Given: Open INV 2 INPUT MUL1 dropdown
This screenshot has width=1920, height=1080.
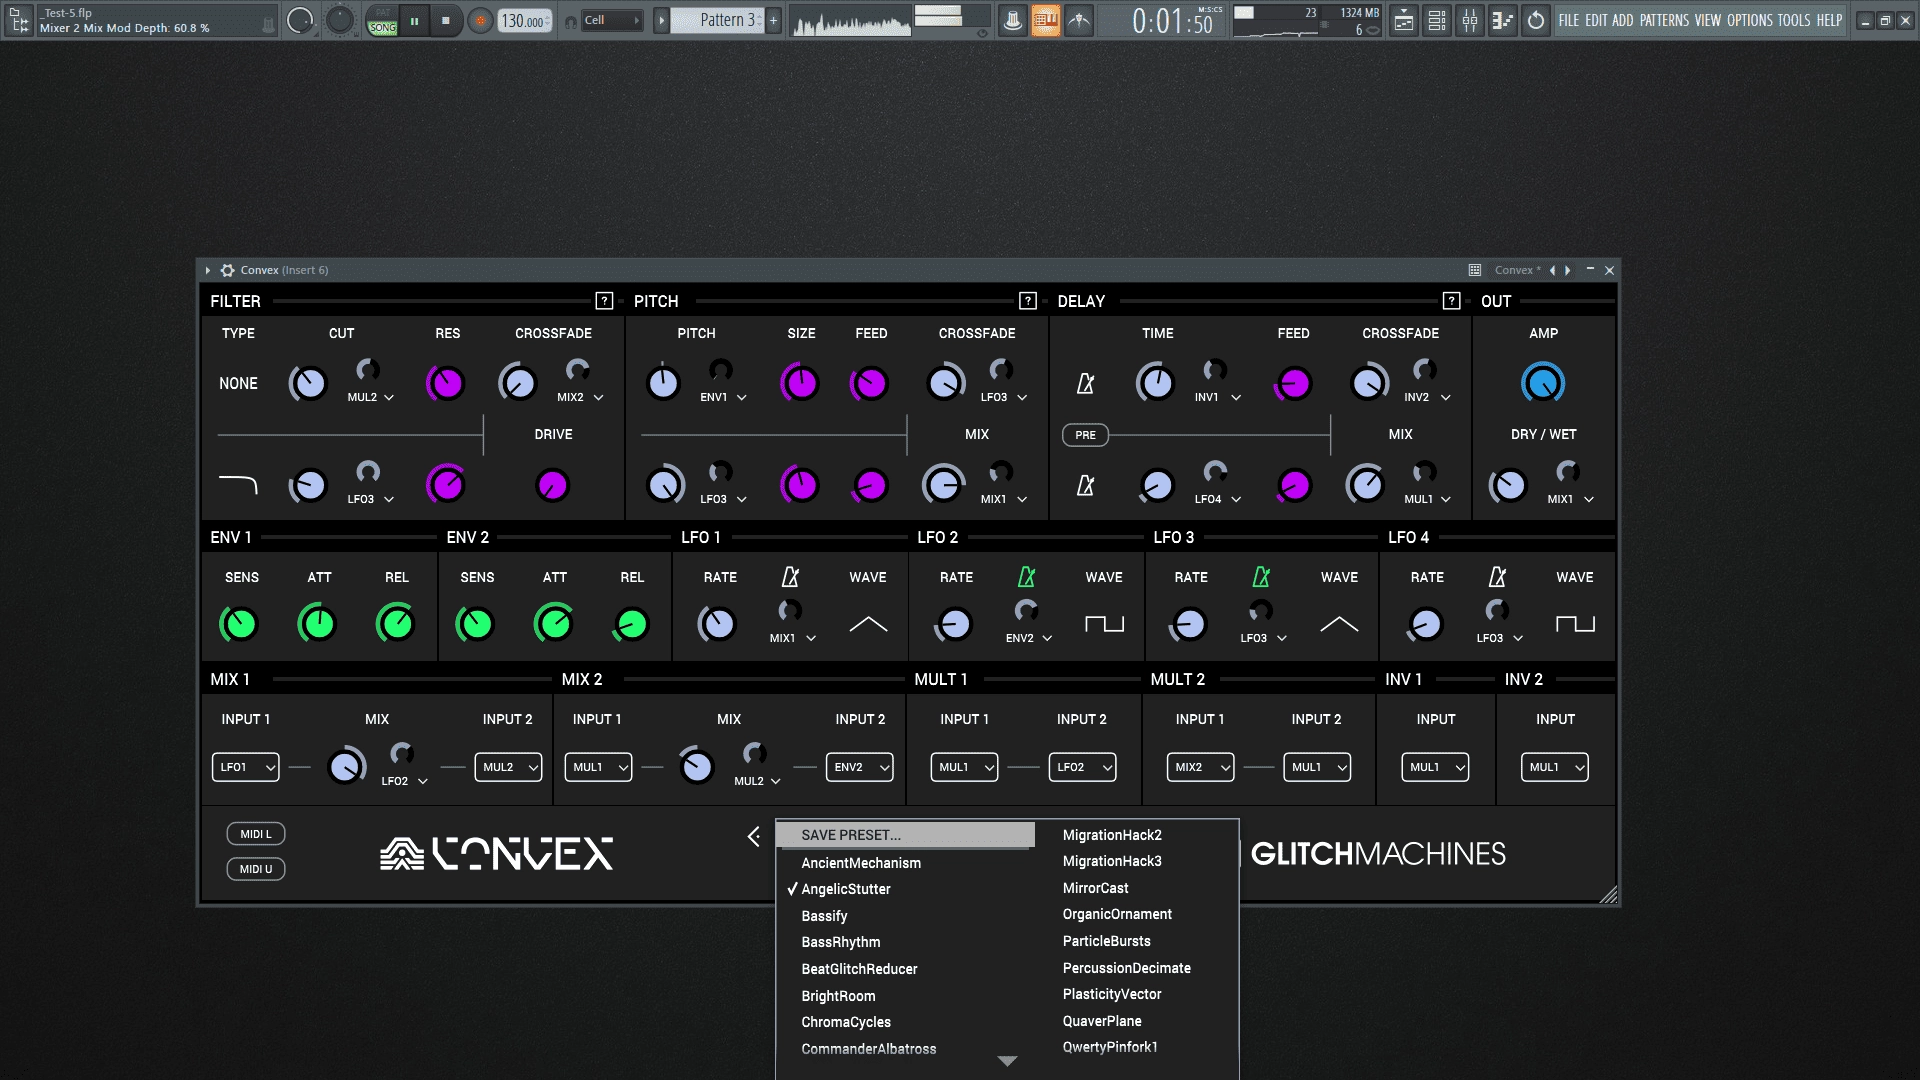Looking at the screenshot, I should coord(1555,767).
